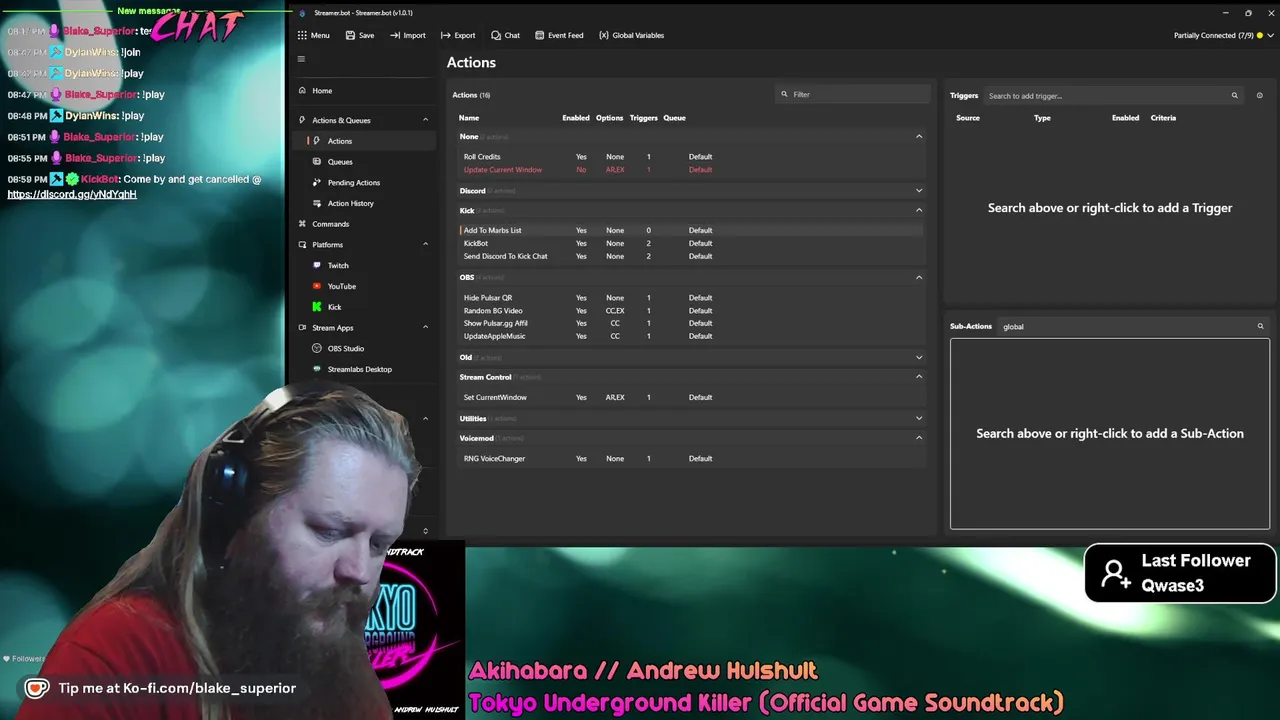Click the Search to add trigger field
The height and width of the screenshot is (720, 1280).
pos(1113,96)
